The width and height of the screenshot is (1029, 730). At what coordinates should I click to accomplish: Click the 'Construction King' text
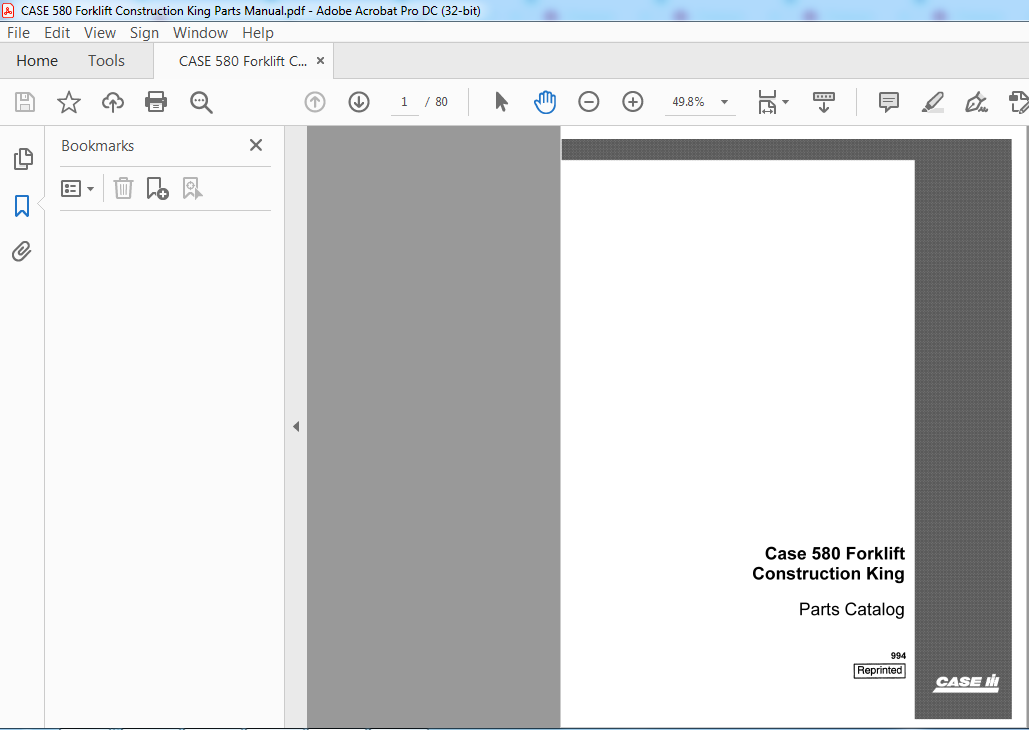tap(828, 574)
